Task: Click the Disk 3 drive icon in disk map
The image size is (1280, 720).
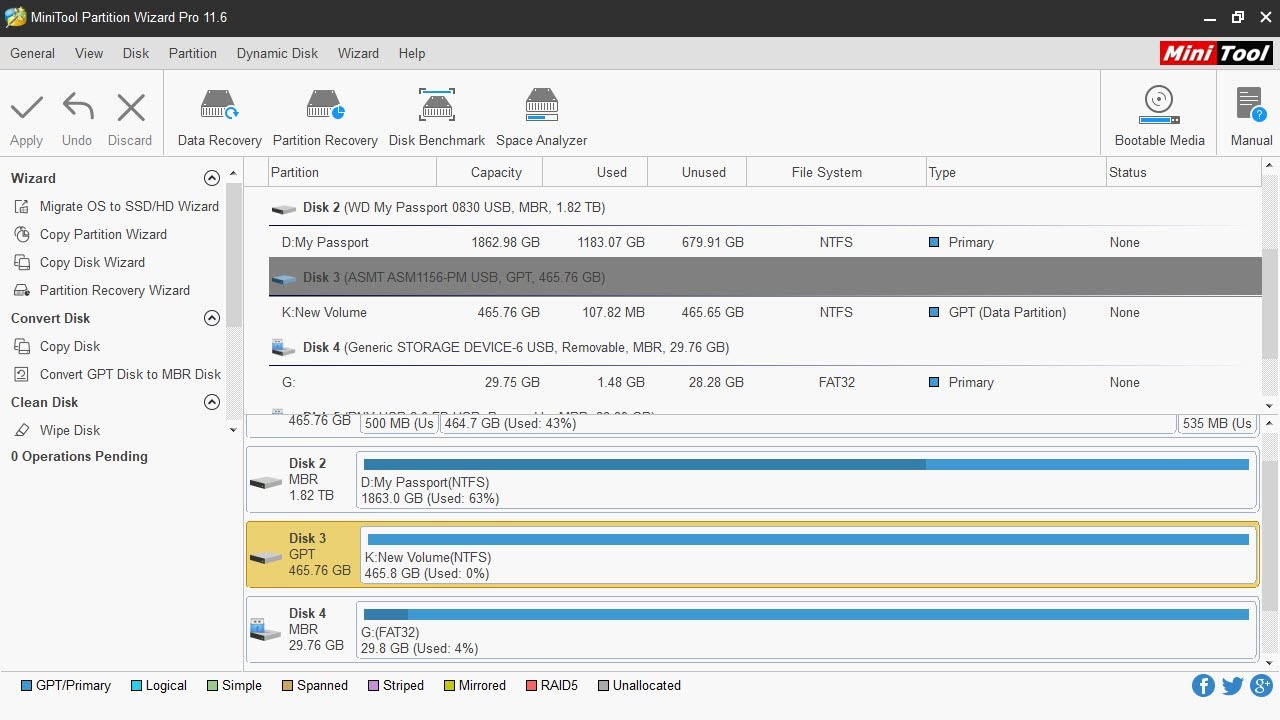Action: (x=266, y=557)
